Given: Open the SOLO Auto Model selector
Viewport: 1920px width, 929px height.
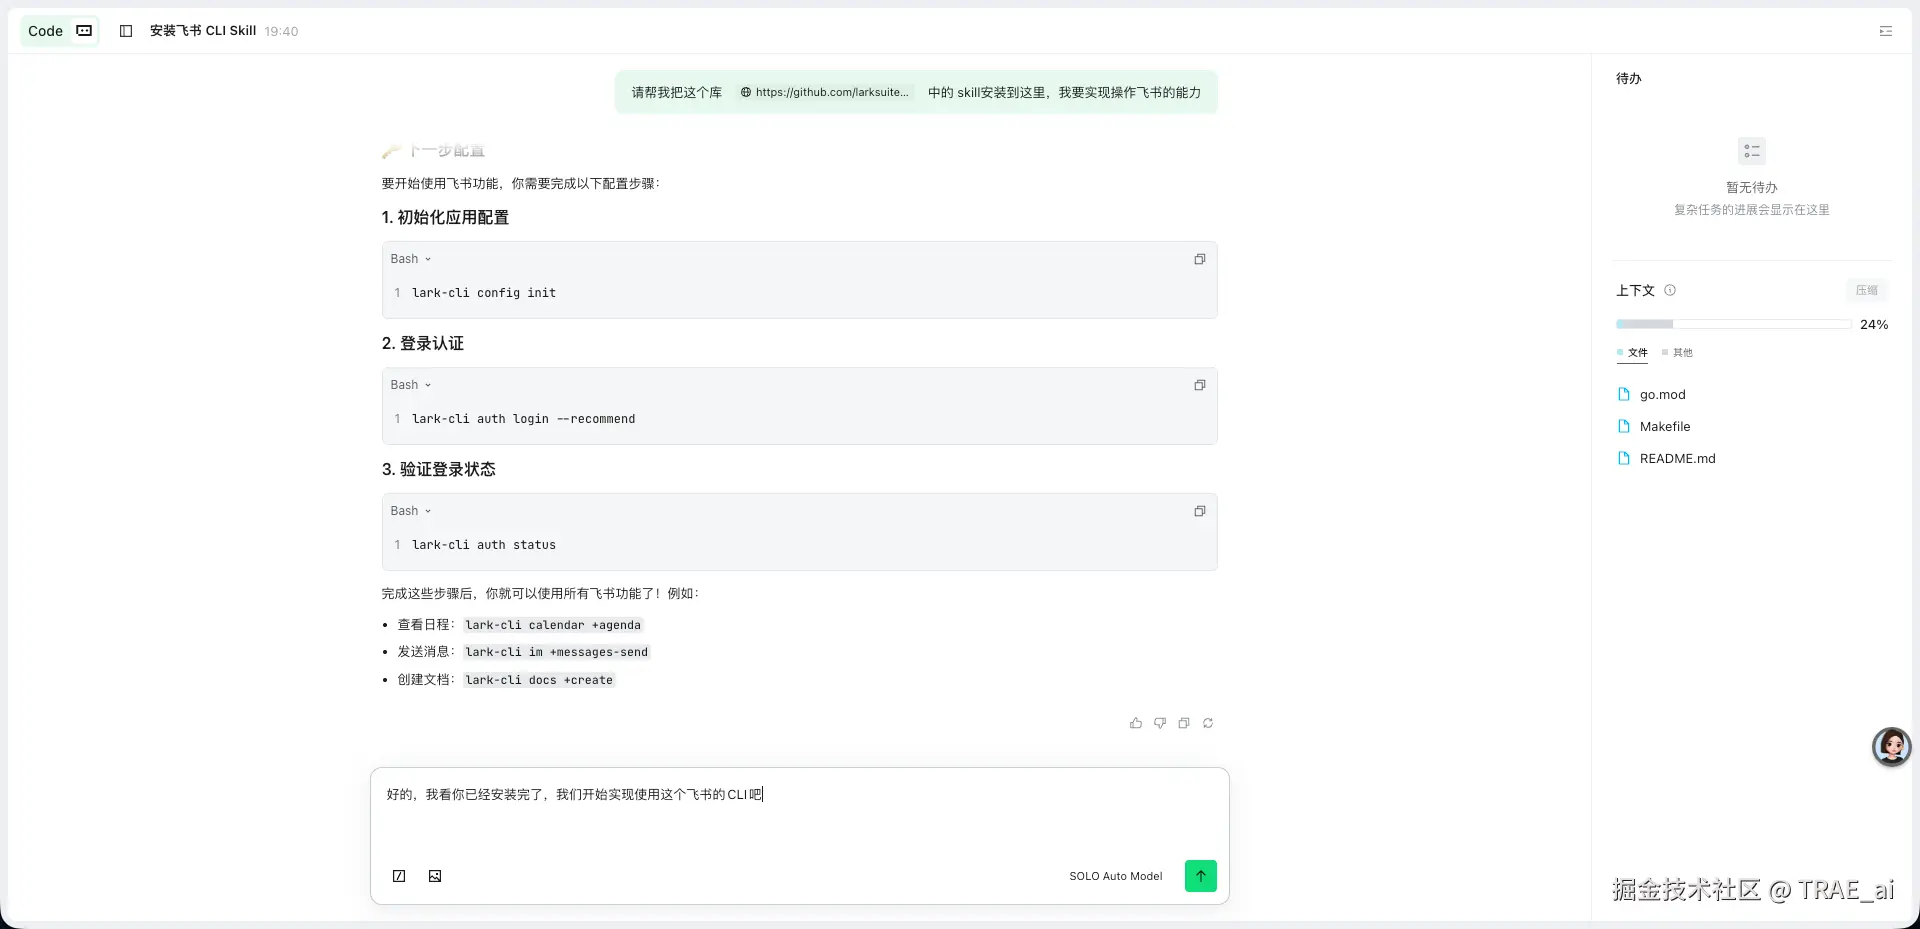Looking at the screenshot, I should point(1116,876).
